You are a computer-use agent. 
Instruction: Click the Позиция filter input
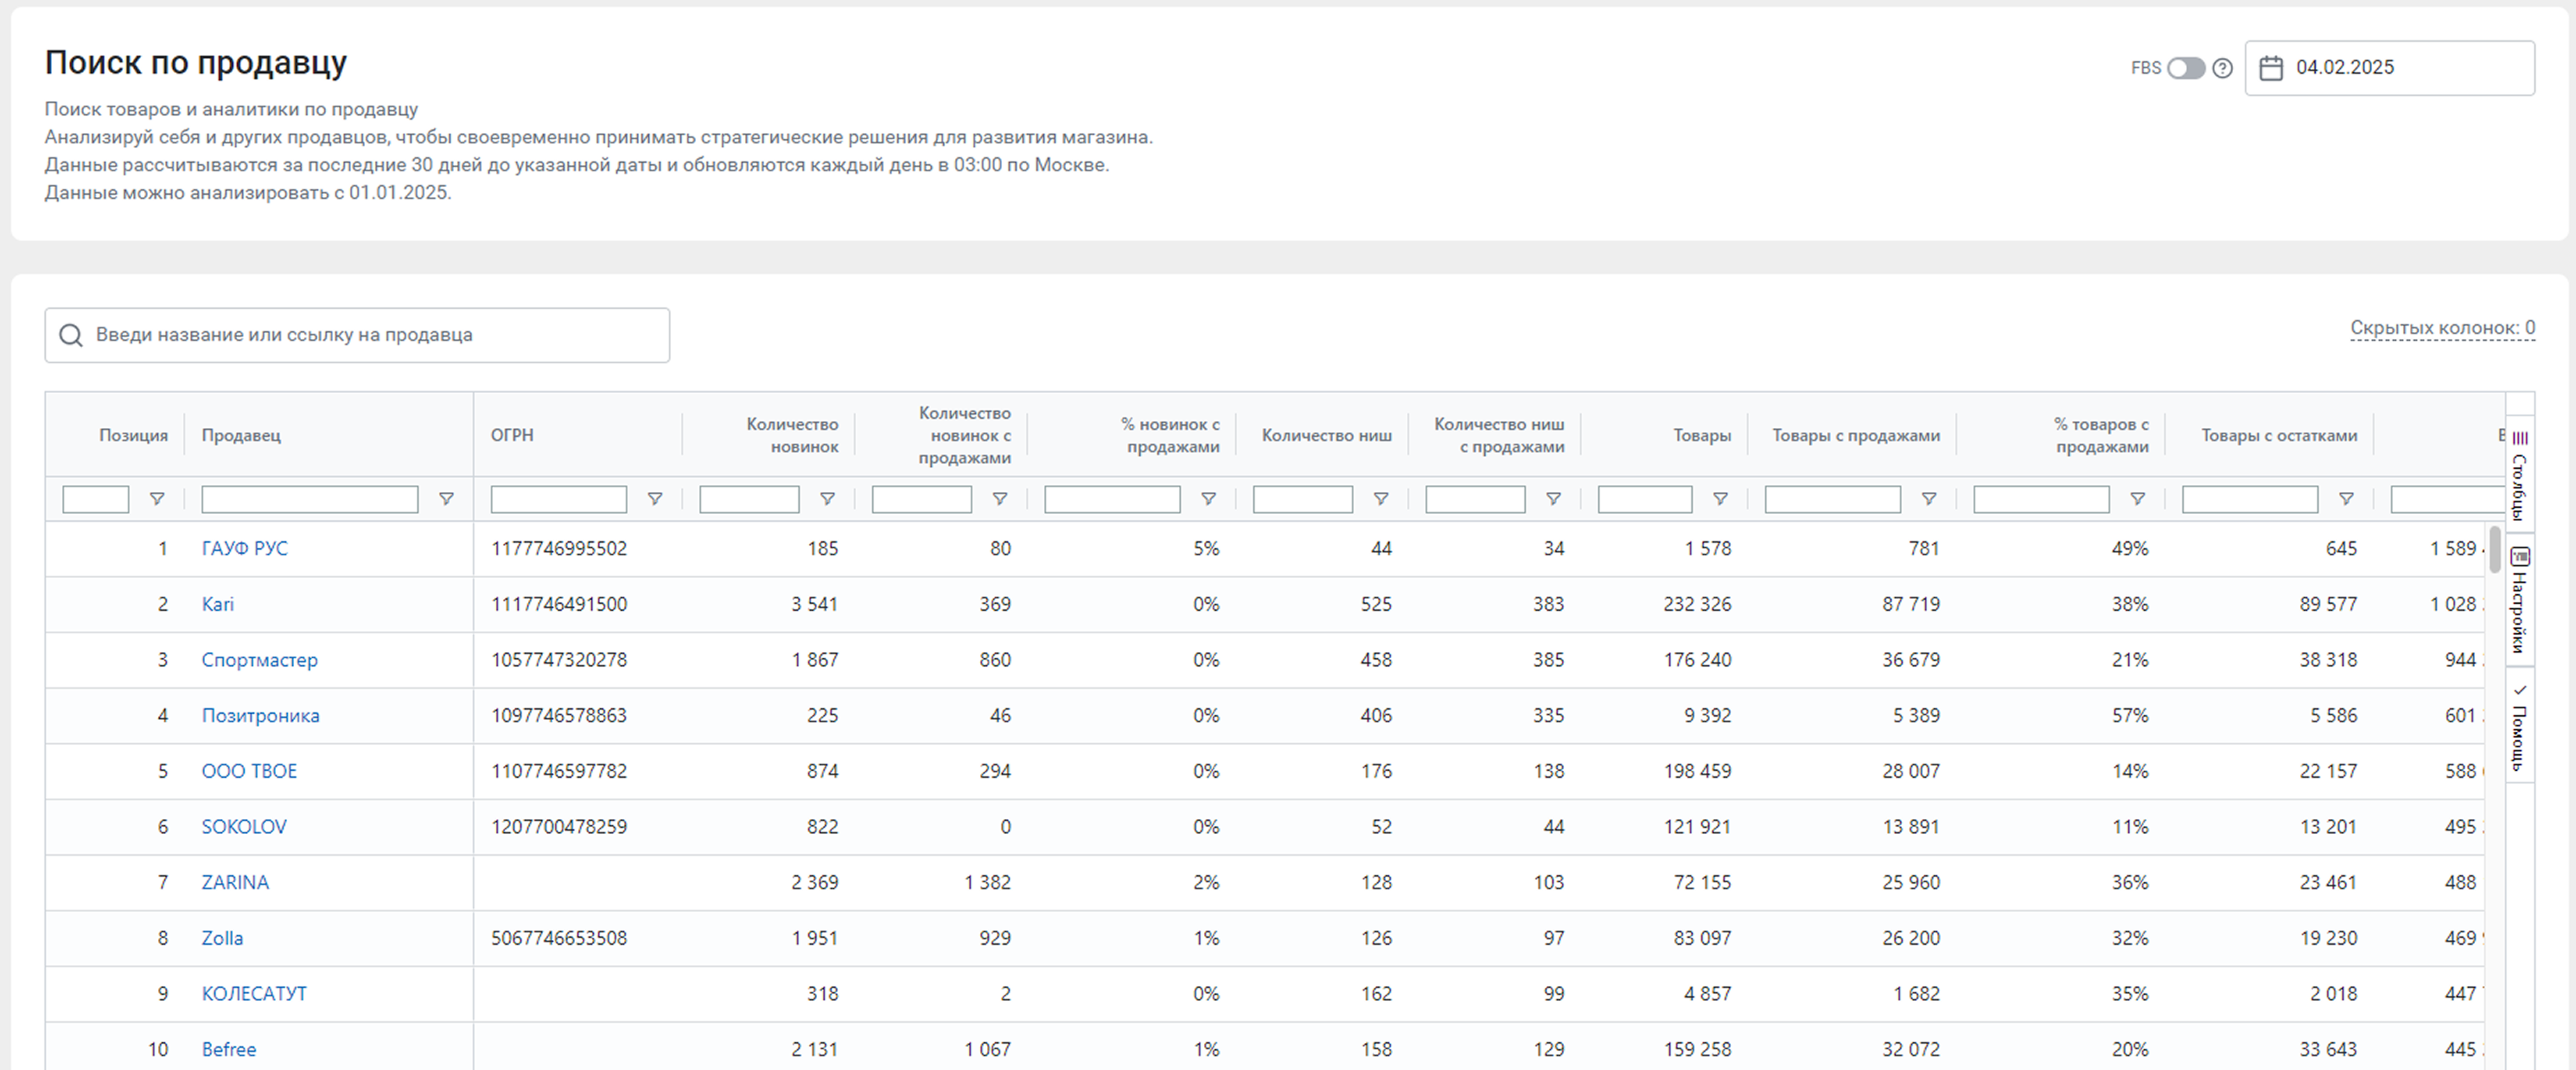tap(96, 499)
